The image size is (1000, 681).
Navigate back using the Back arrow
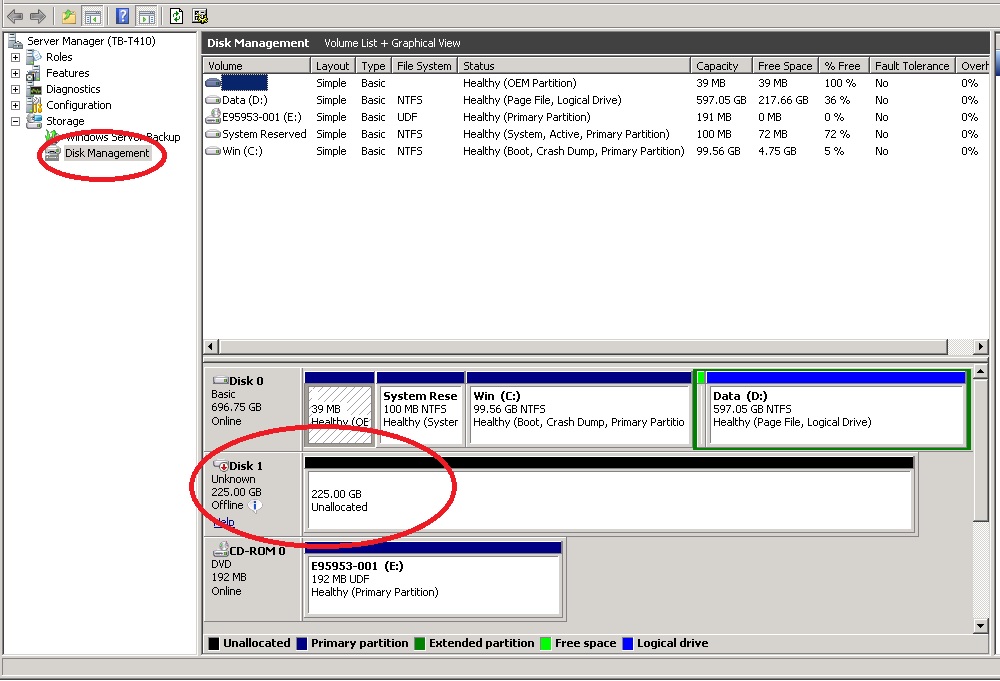tap(14, 15)
